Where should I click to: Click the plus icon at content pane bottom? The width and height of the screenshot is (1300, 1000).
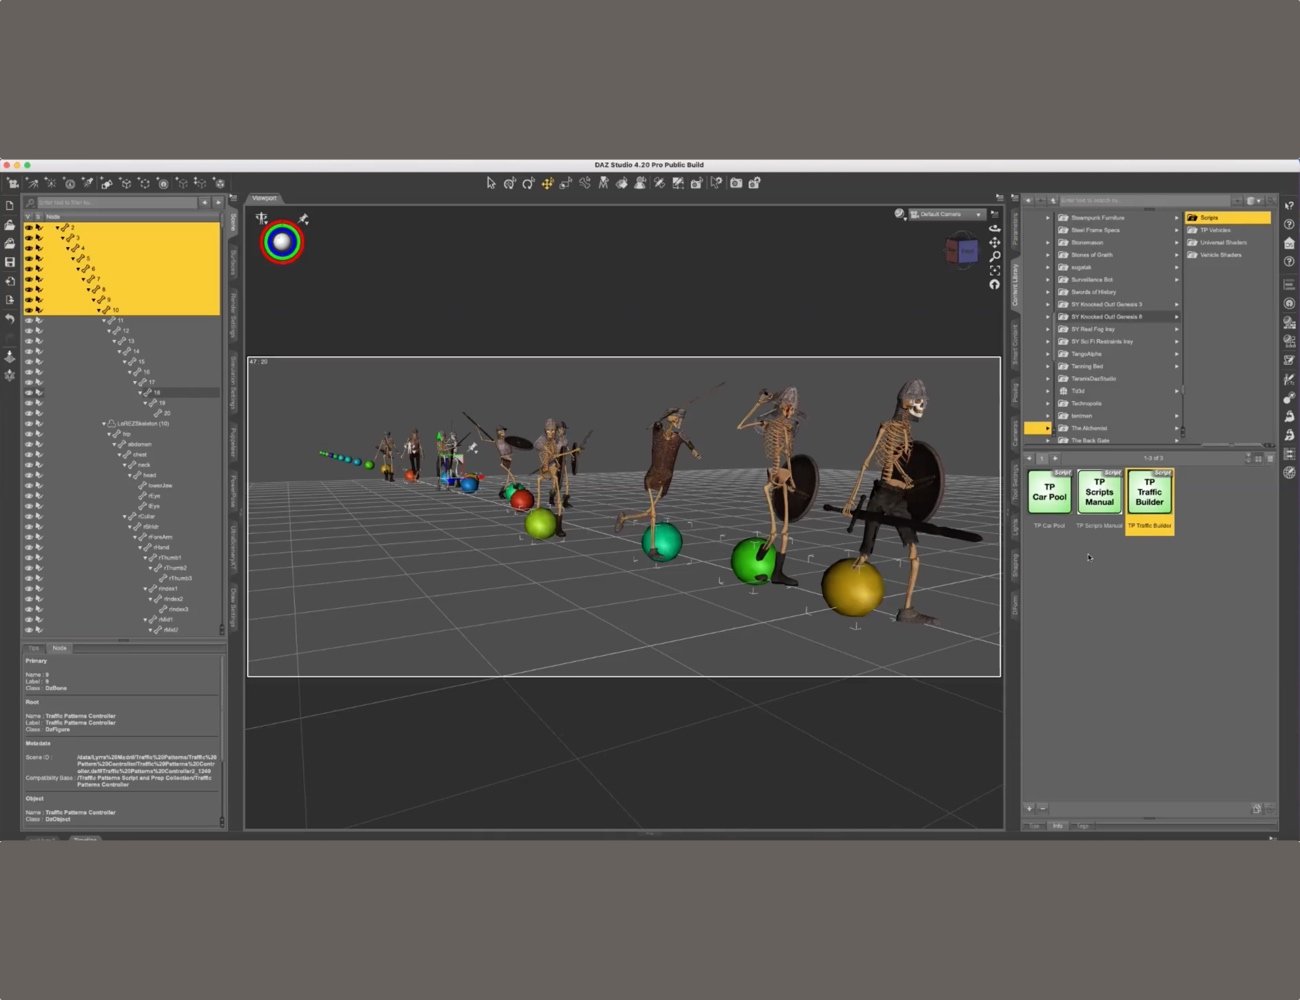1029,808
